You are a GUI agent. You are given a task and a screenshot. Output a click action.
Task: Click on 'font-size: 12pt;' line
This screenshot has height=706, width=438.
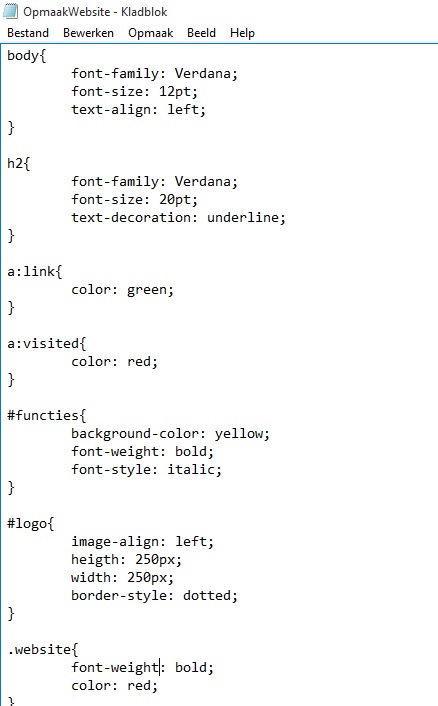[x=135, y=92]
